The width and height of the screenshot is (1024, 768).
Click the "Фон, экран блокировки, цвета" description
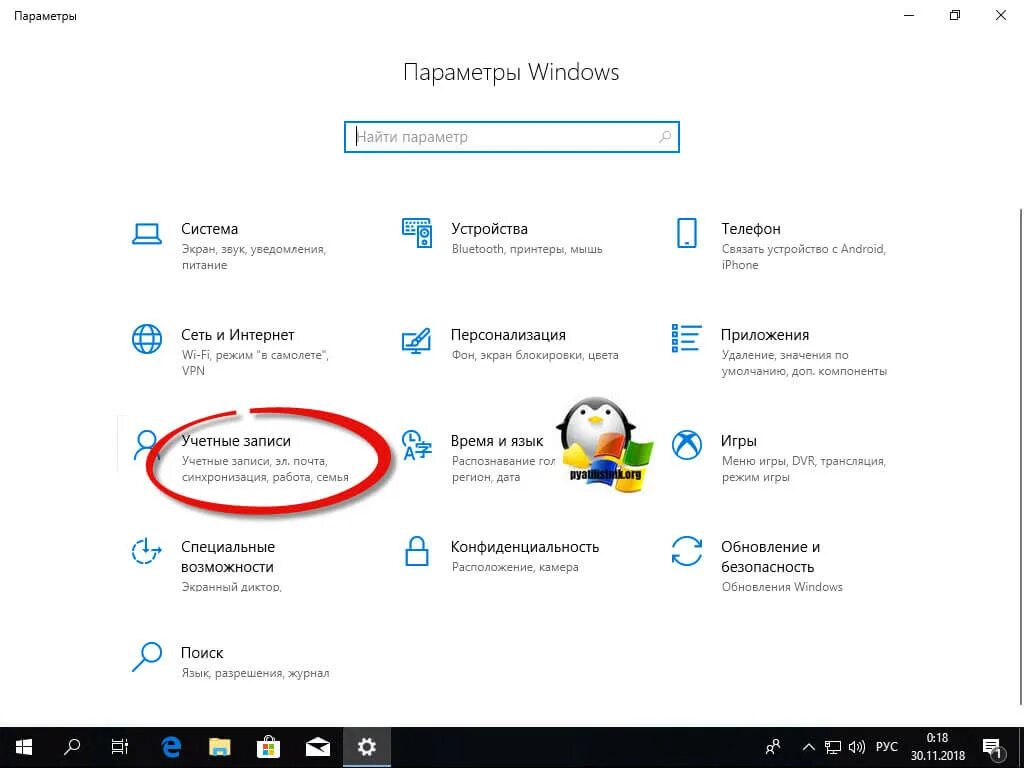(x=535, y=355)
